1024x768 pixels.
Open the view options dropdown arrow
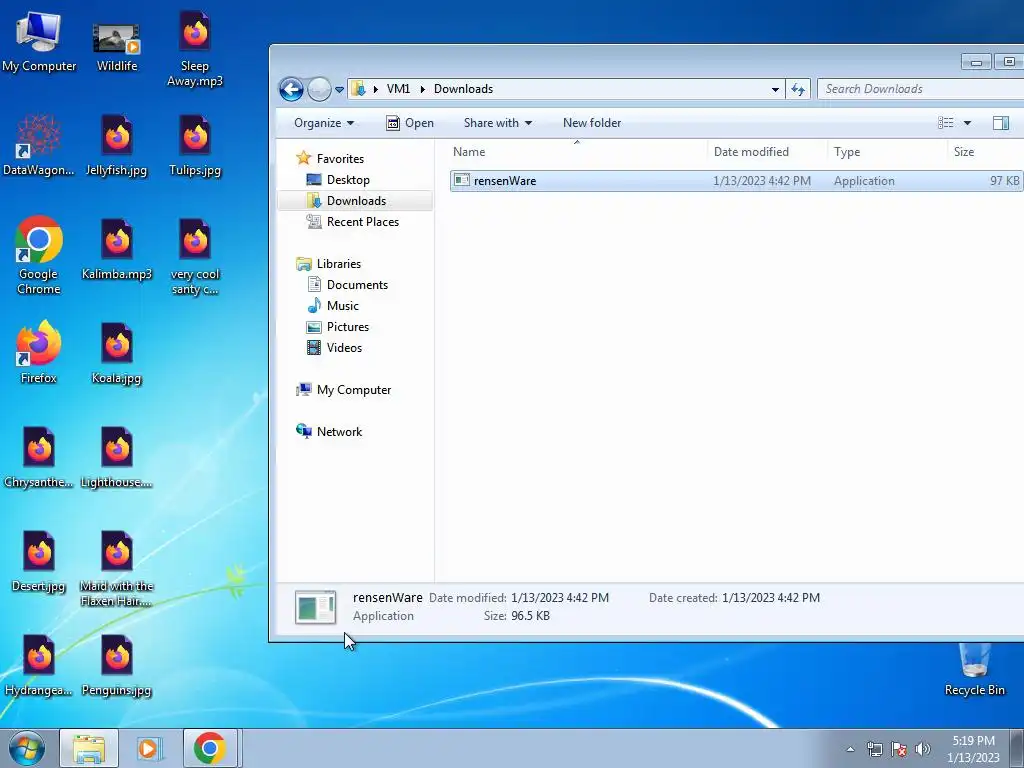[x=967, y=123]
